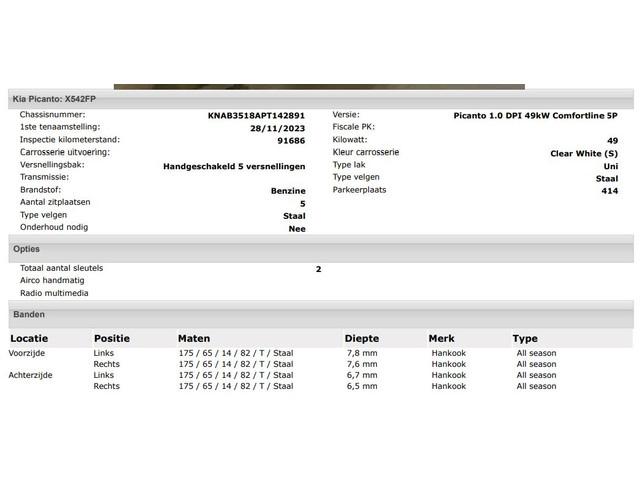Click the Parkeerplaats value 414
This screenshot has width=640, height=480.
click(609, 191)
